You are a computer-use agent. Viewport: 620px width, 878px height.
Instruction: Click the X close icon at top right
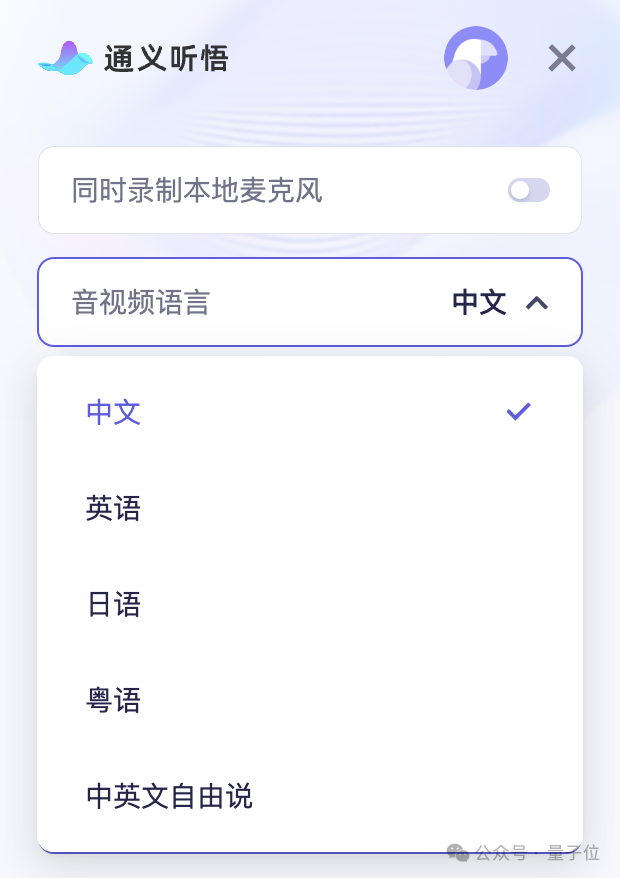(x=562, y=58)
